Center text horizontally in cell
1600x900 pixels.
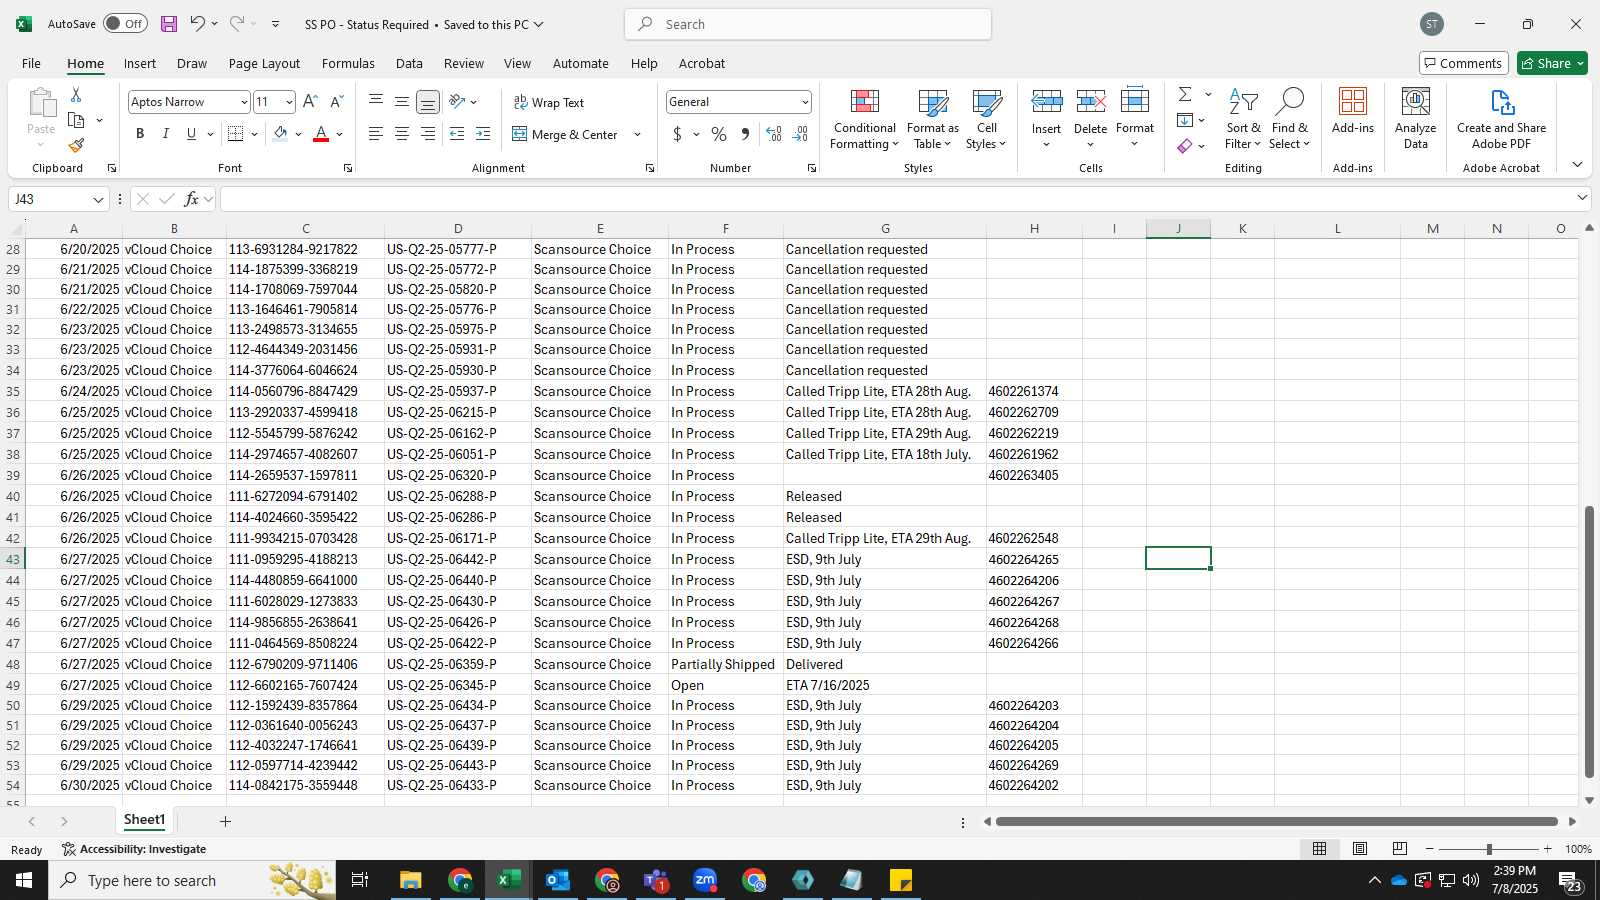point(402,134)
